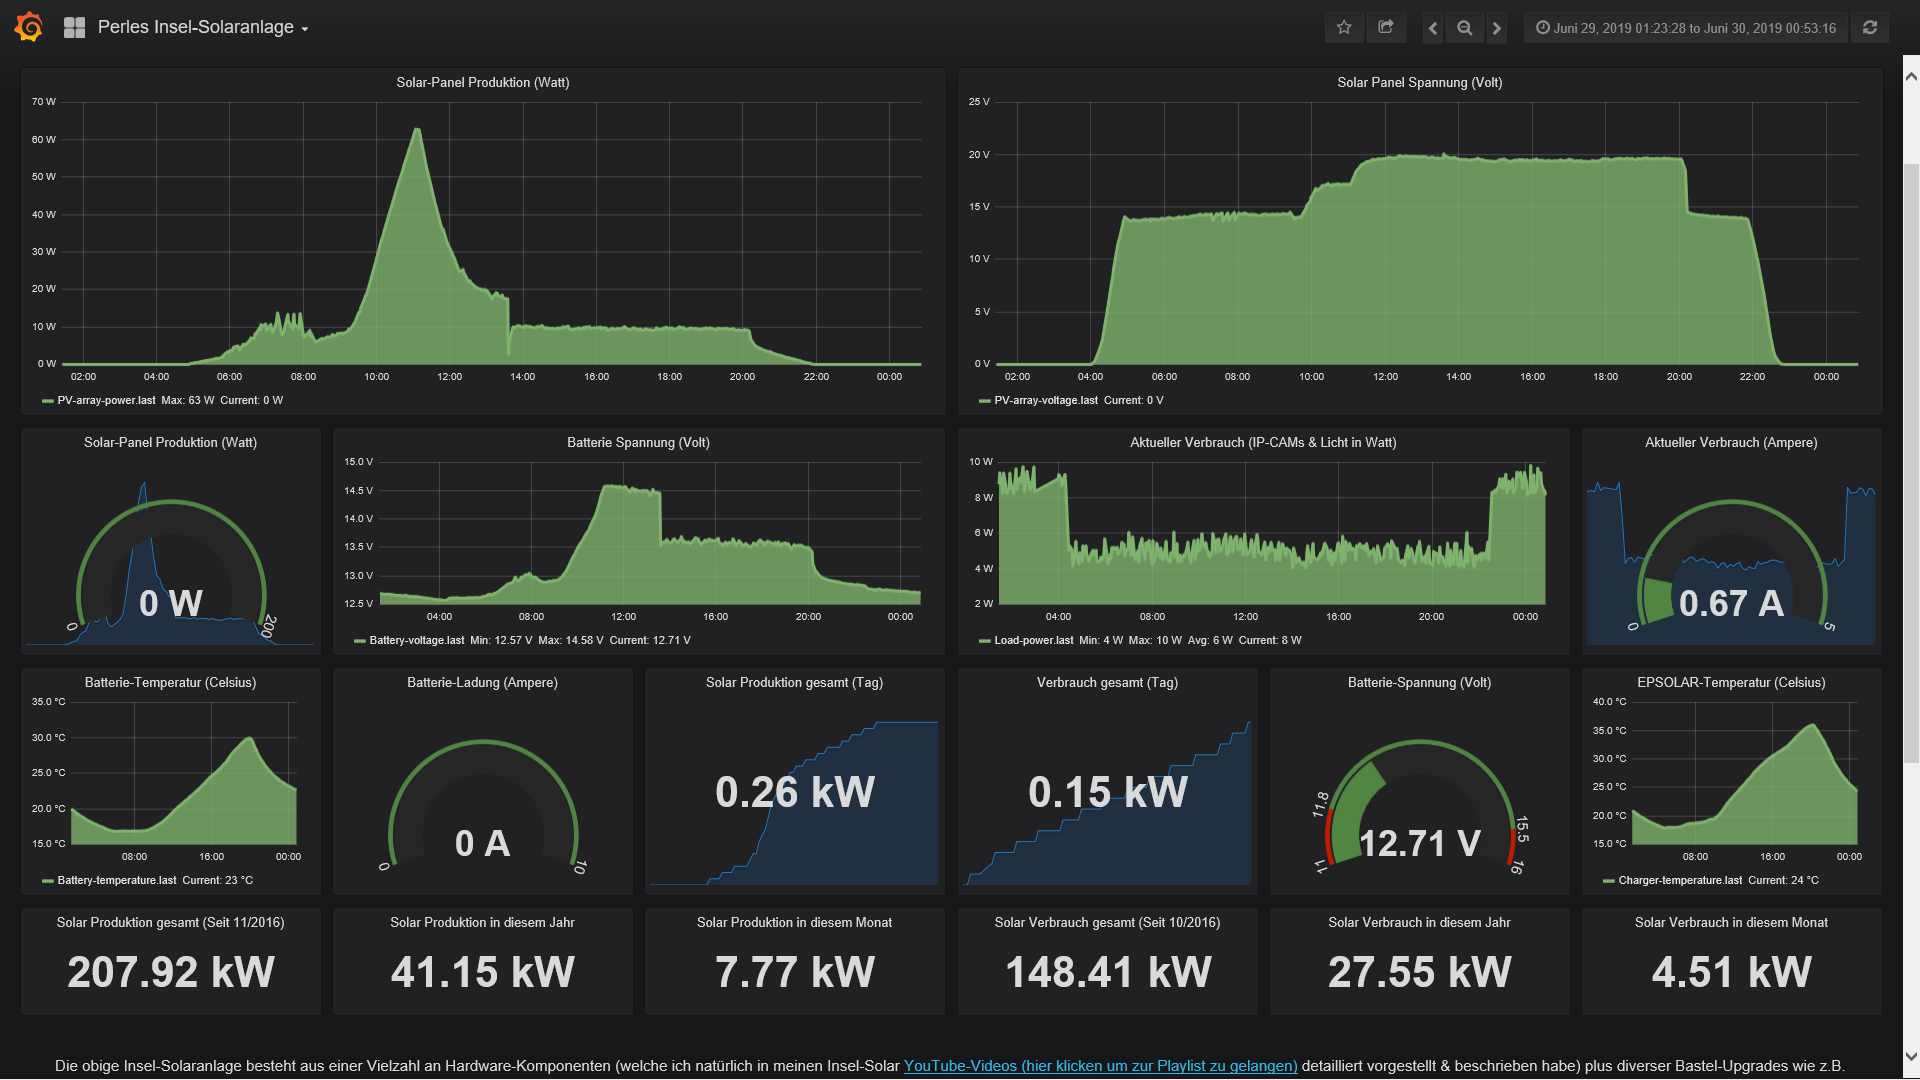
Task: Star this dashboard as favorite
Action: (1344, 28)
